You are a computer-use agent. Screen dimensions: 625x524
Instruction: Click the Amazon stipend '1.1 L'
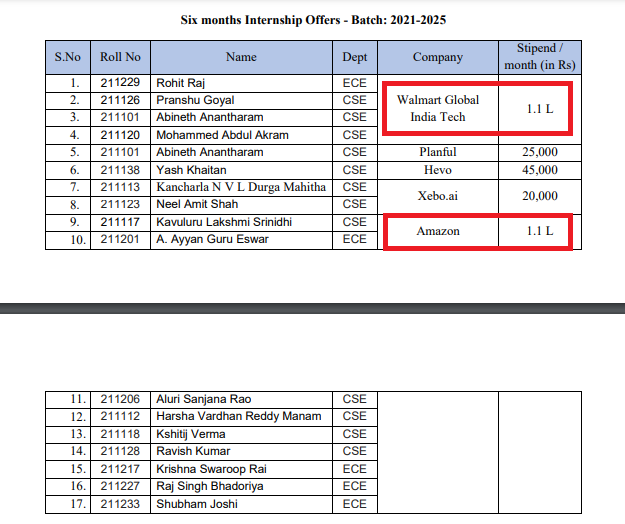(x=540, y=231)
